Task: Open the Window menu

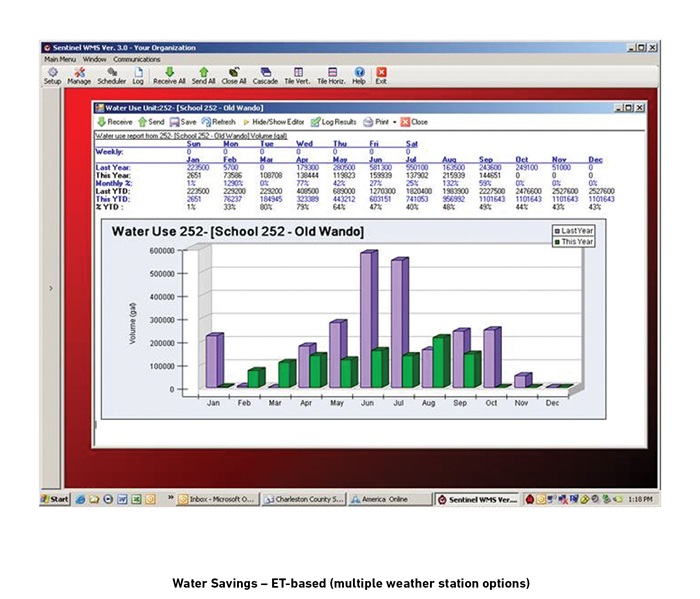Action: pyautogui.click(x=94, y=59)
